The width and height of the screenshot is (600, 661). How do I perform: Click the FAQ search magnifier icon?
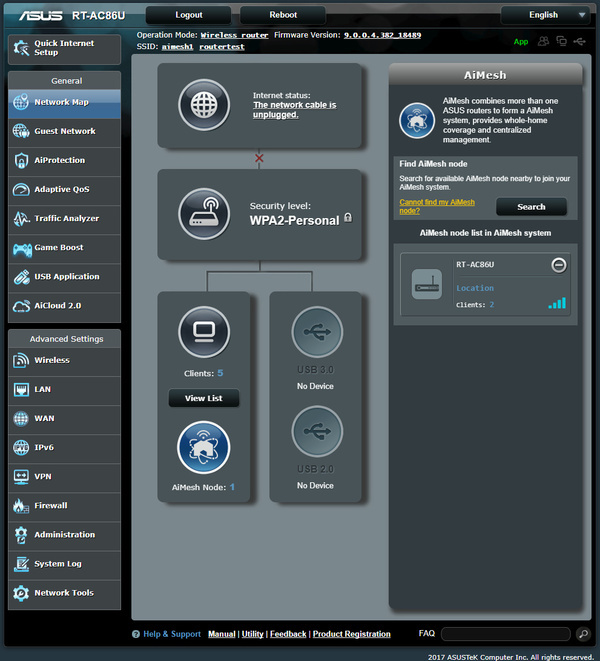point(584,634)
